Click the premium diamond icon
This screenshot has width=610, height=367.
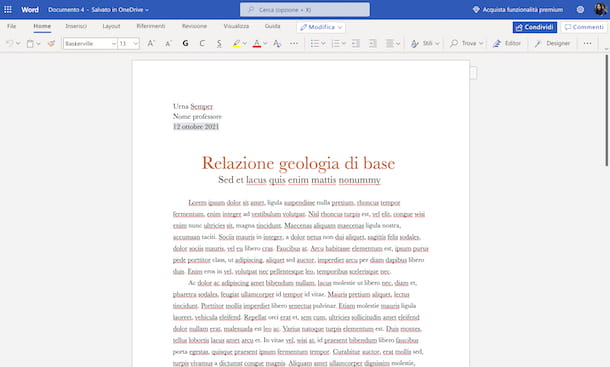[476, 9]
